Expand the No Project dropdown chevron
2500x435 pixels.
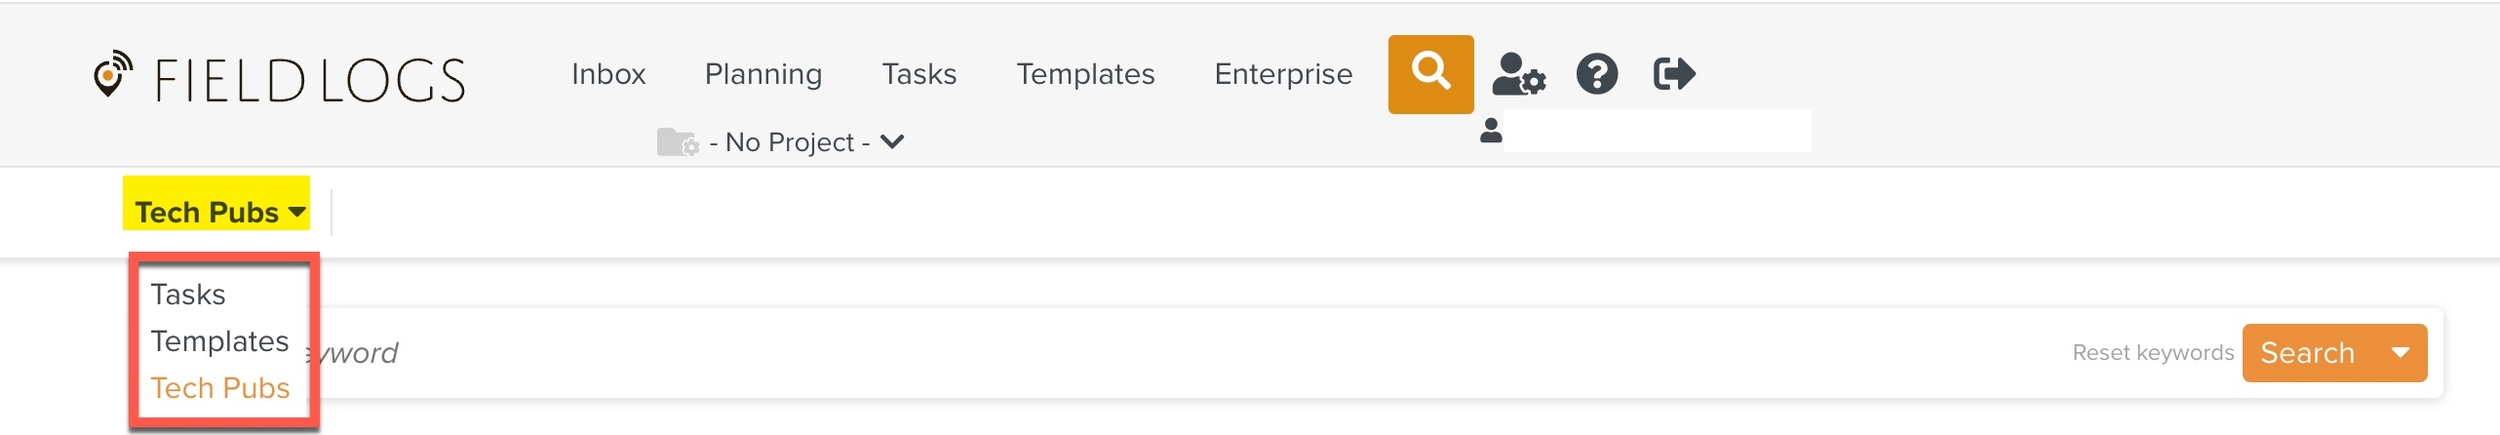click(893, 141)
